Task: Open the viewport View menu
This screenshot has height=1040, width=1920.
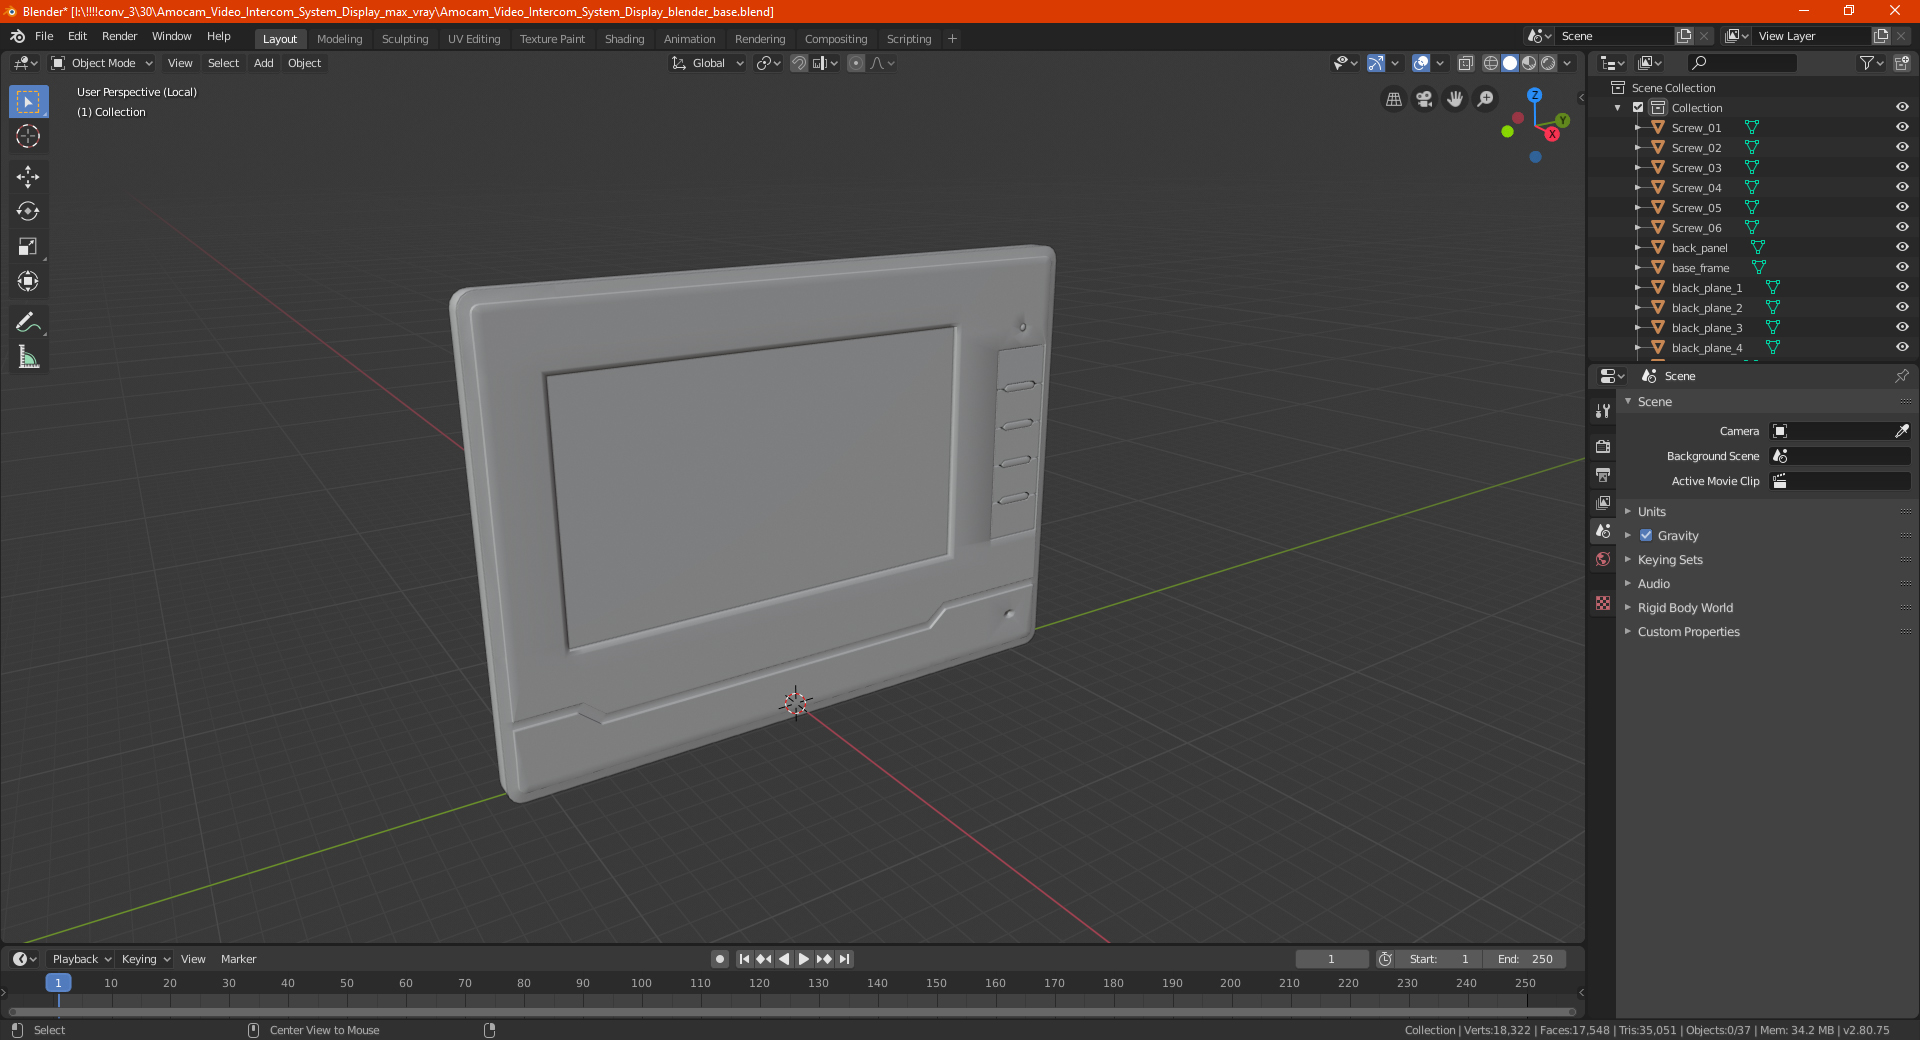Action: click(x=180, y=63)
